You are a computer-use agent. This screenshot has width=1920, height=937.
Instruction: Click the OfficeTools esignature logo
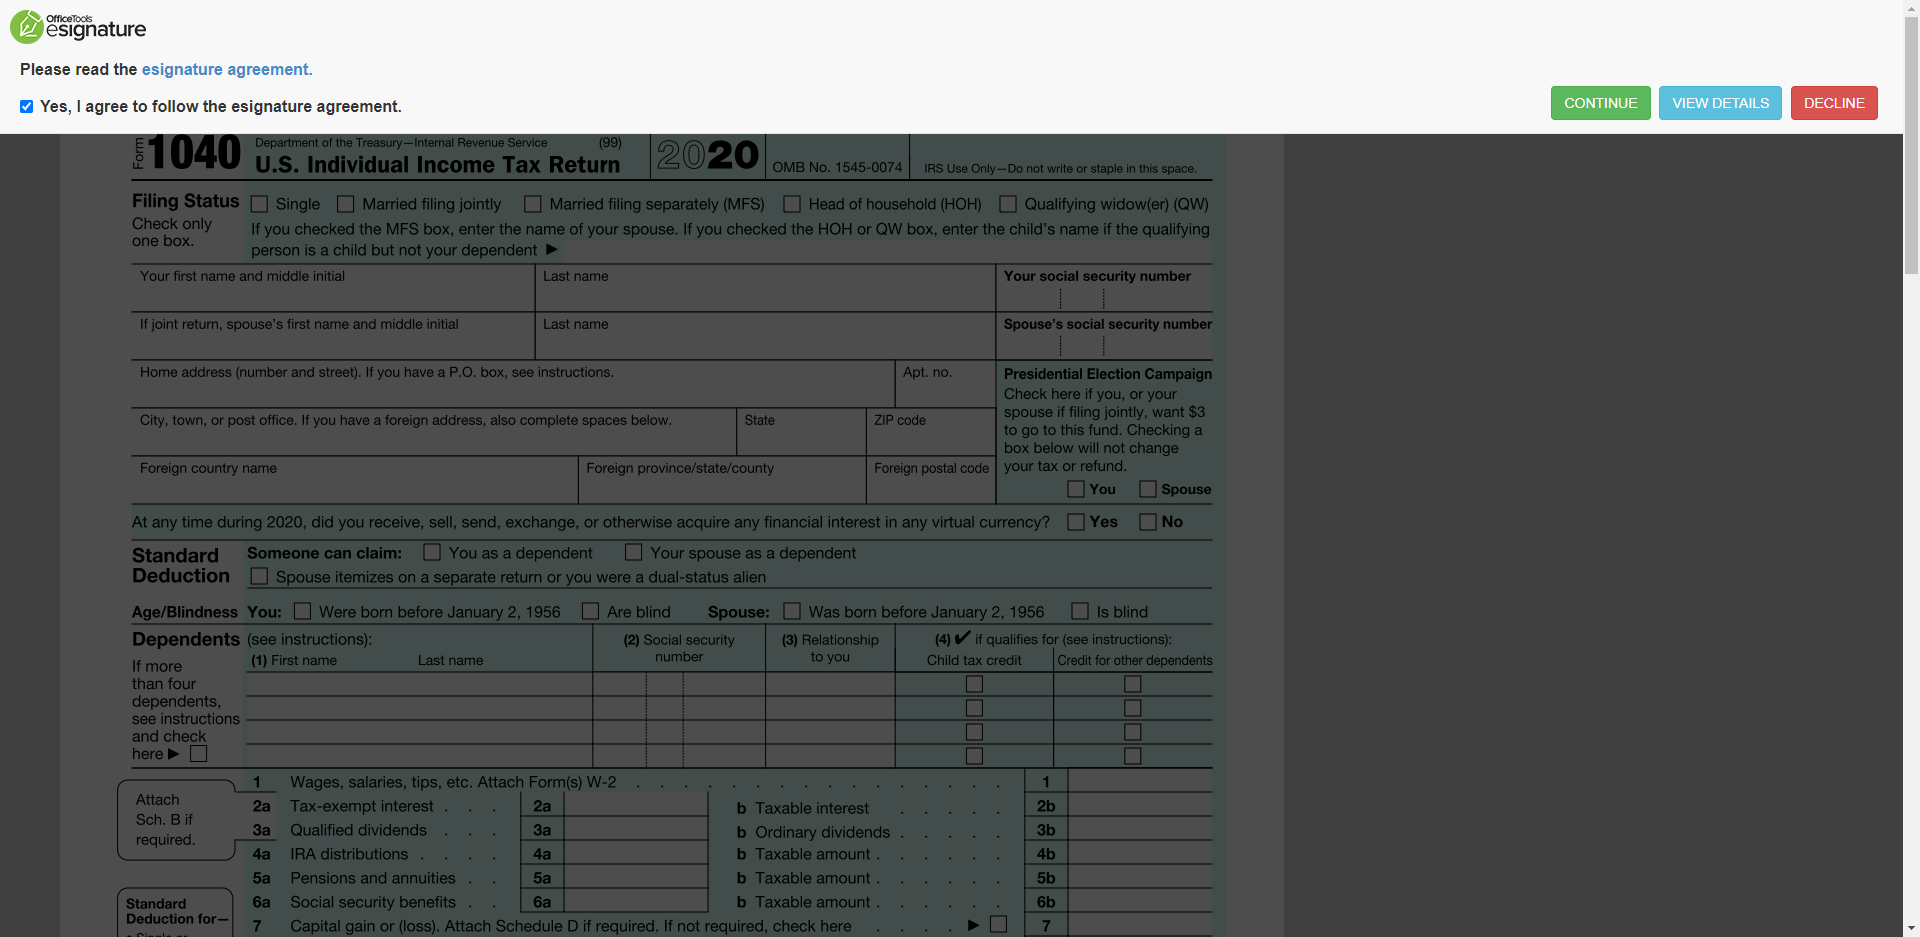pyautogui.click(x=78, y=27)
